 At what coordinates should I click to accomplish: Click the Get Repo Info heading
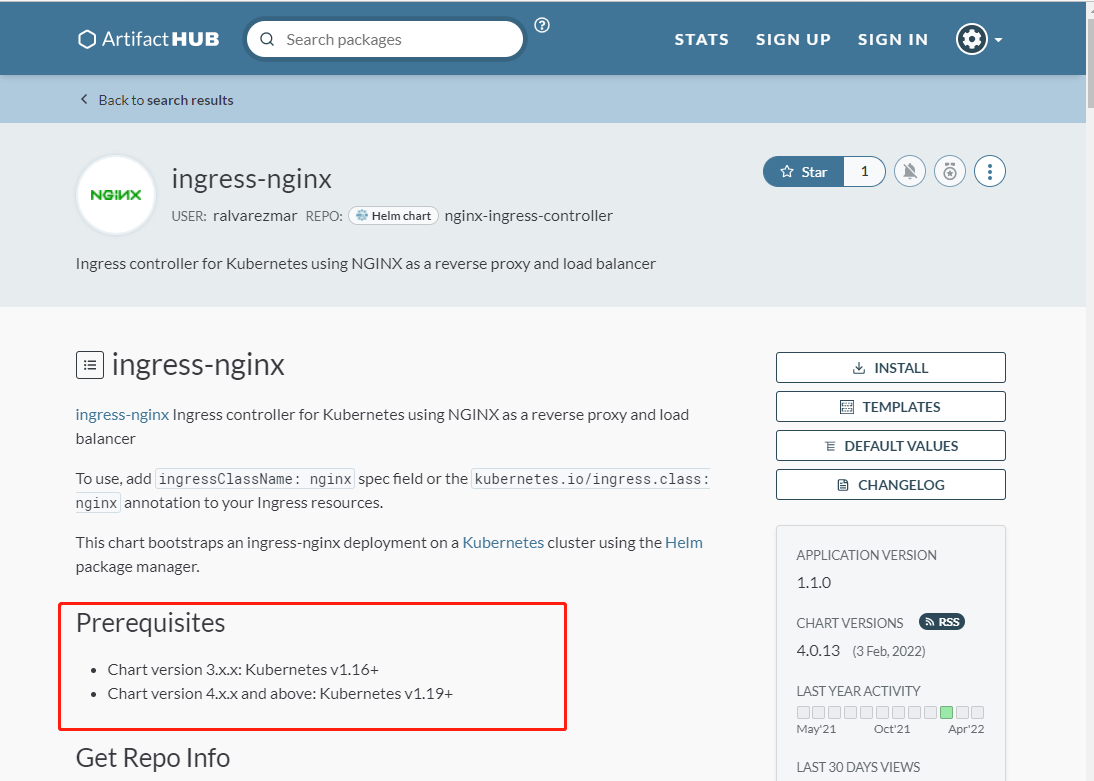(153, 758)
